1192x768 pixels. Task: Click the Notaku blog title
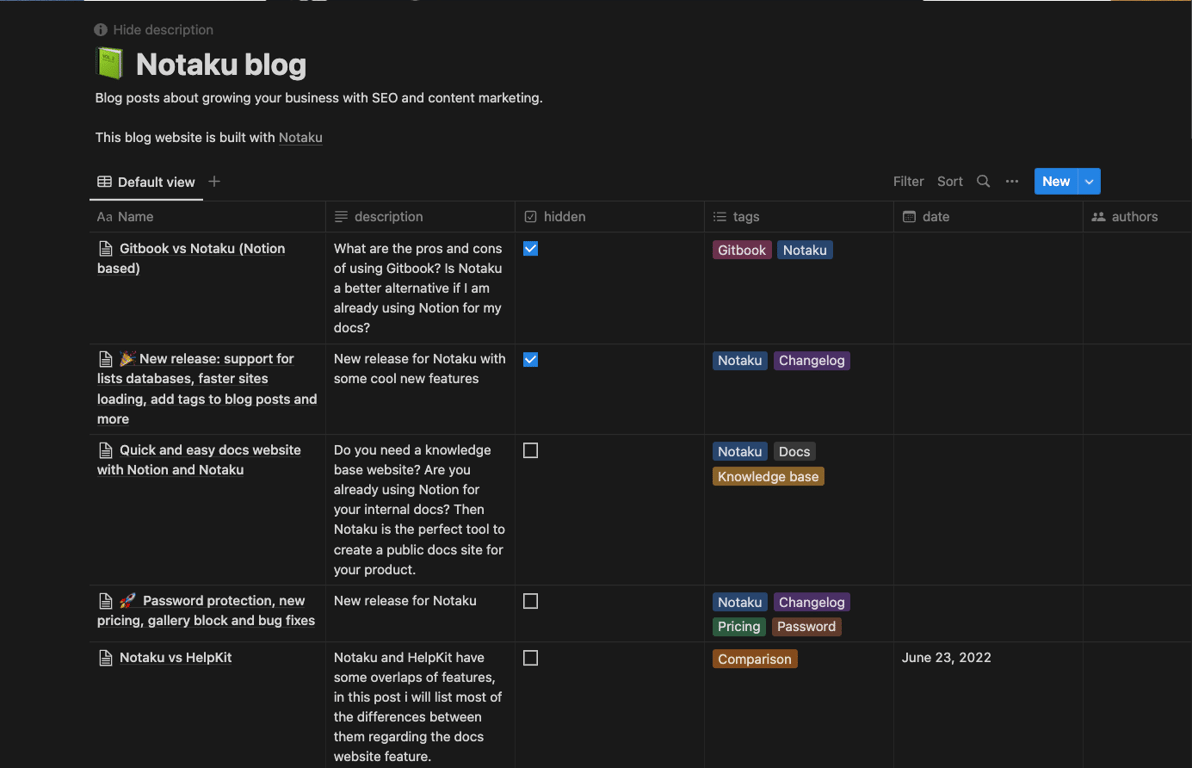pyautogui.click(x=221, y=65)
